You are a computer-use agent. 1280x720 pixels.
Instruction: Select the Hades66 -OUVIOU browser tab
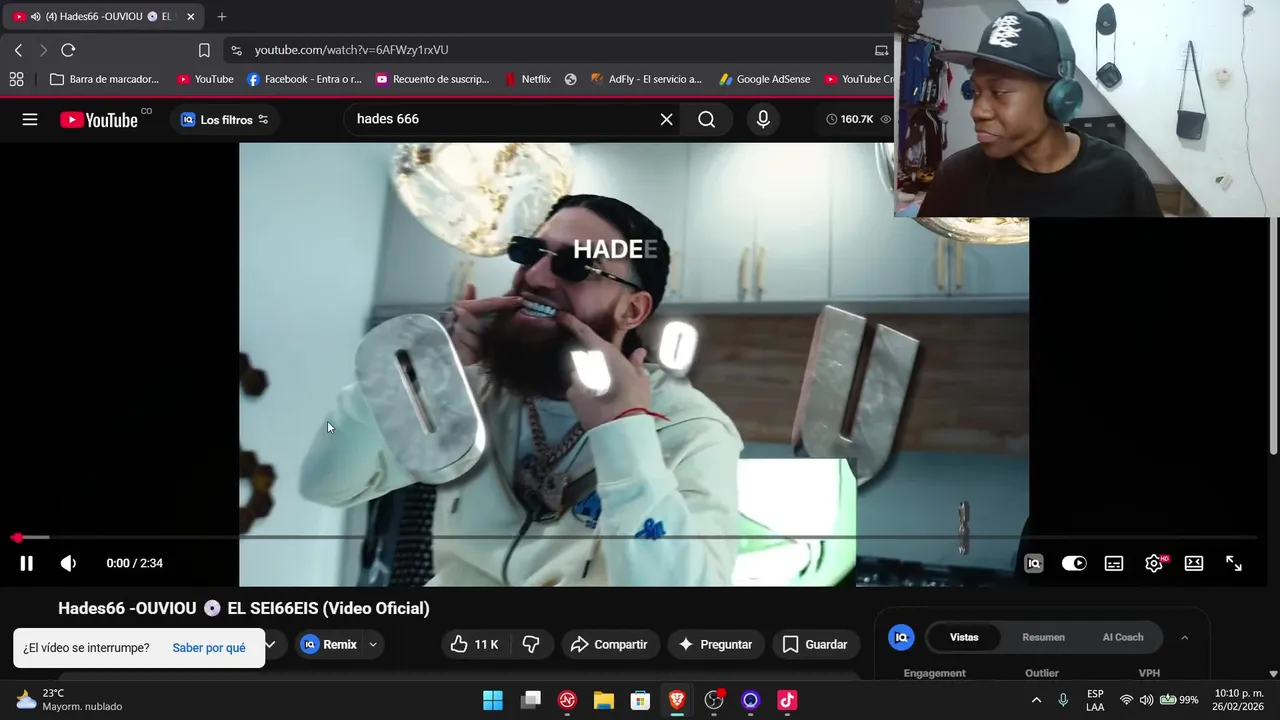(x=104, y=17)
